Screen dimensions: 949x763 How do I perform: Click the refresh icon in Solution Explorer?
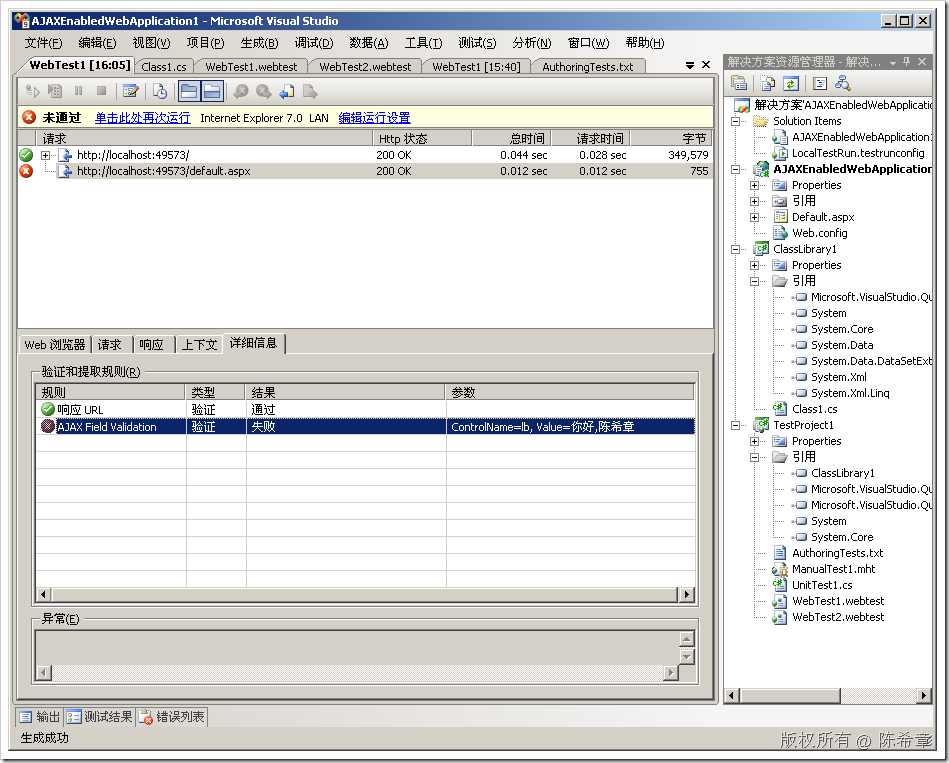click(x=790, y=83)
